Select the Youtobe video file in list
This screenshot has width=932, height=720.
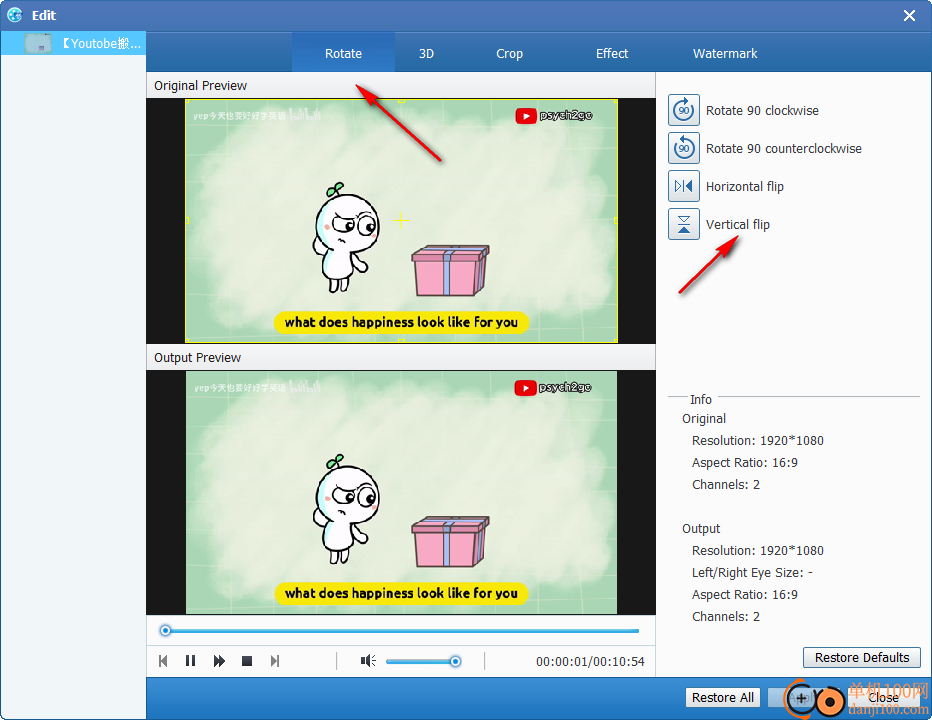click(73, 43)
